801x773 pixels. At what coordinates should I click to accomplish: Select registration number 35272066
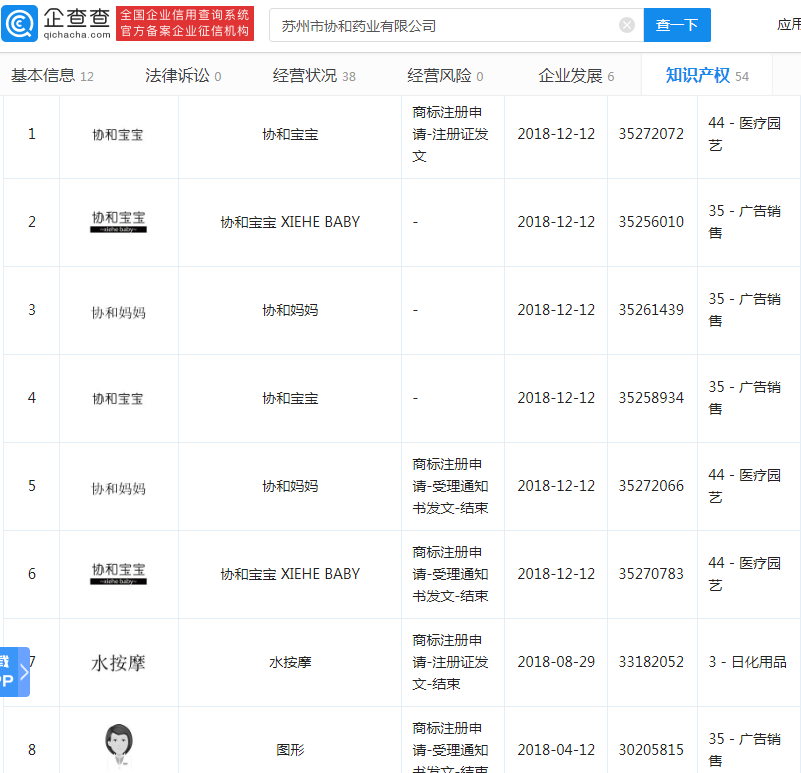(651, 486)
